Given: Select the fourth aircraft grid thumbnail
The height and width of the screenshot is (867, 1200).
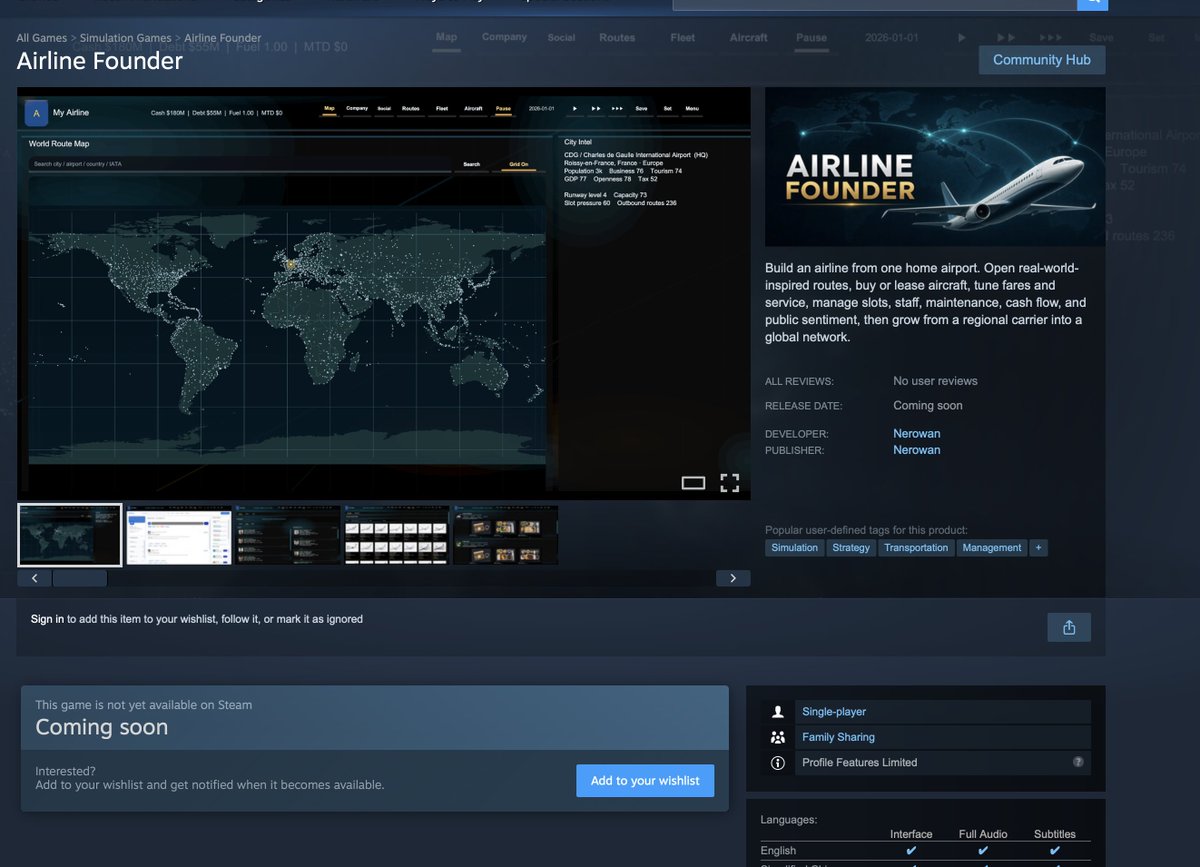Looking at the screenshot, I should [x=397, y=535].
